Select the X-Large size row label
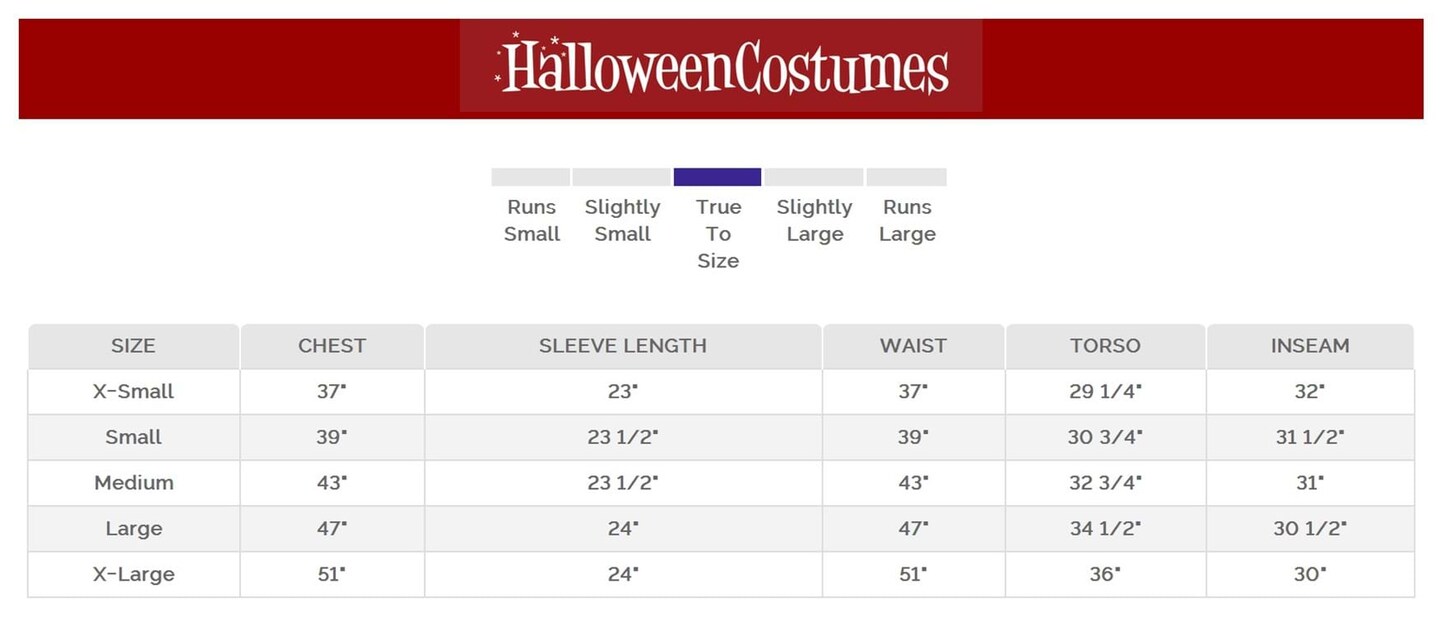 133,574
